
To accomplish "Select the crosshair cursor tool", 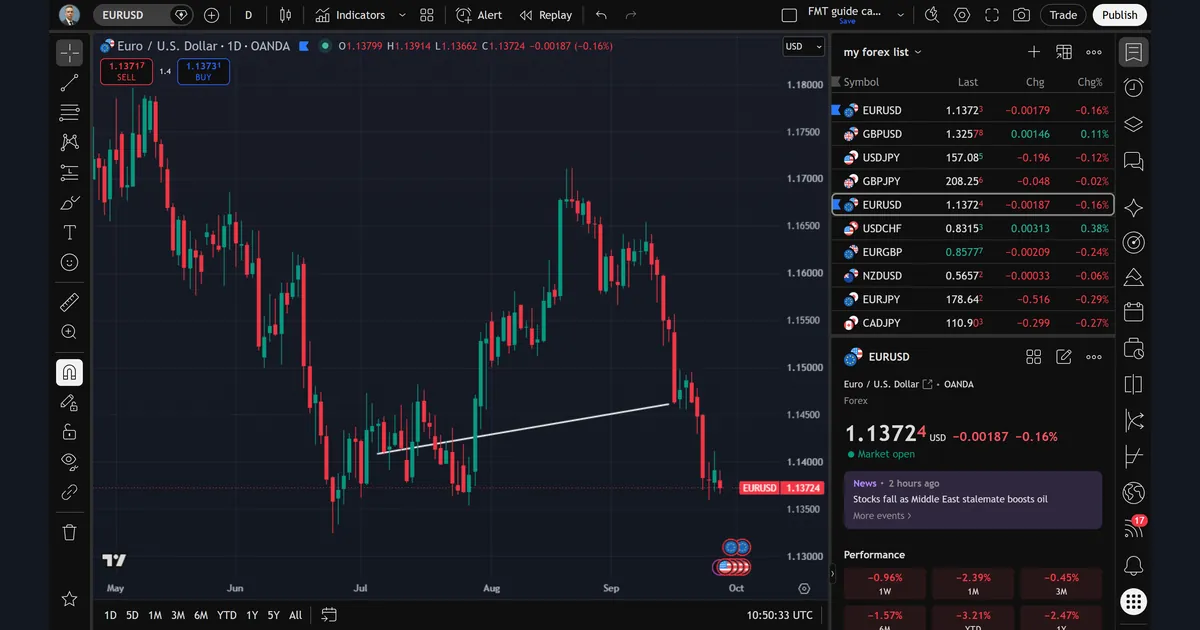I will 69,53.
